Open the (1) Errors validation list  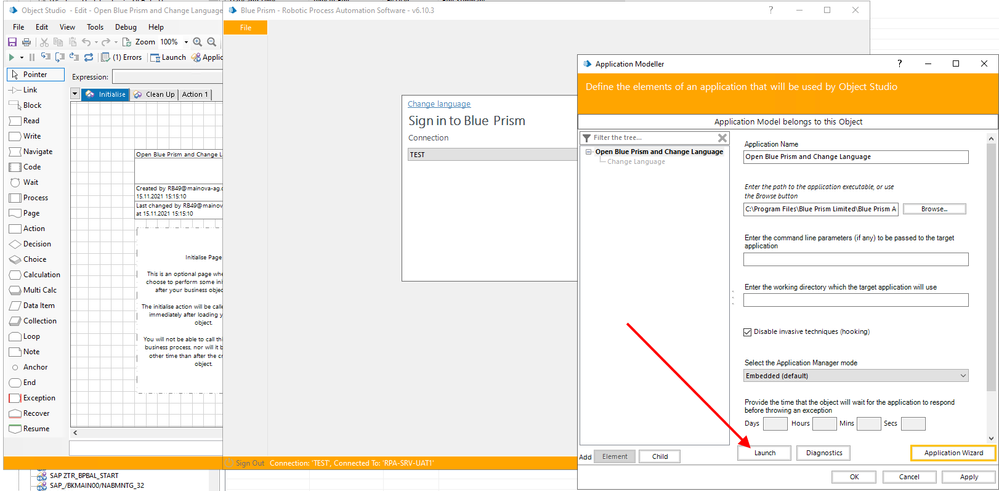(121, 57)
